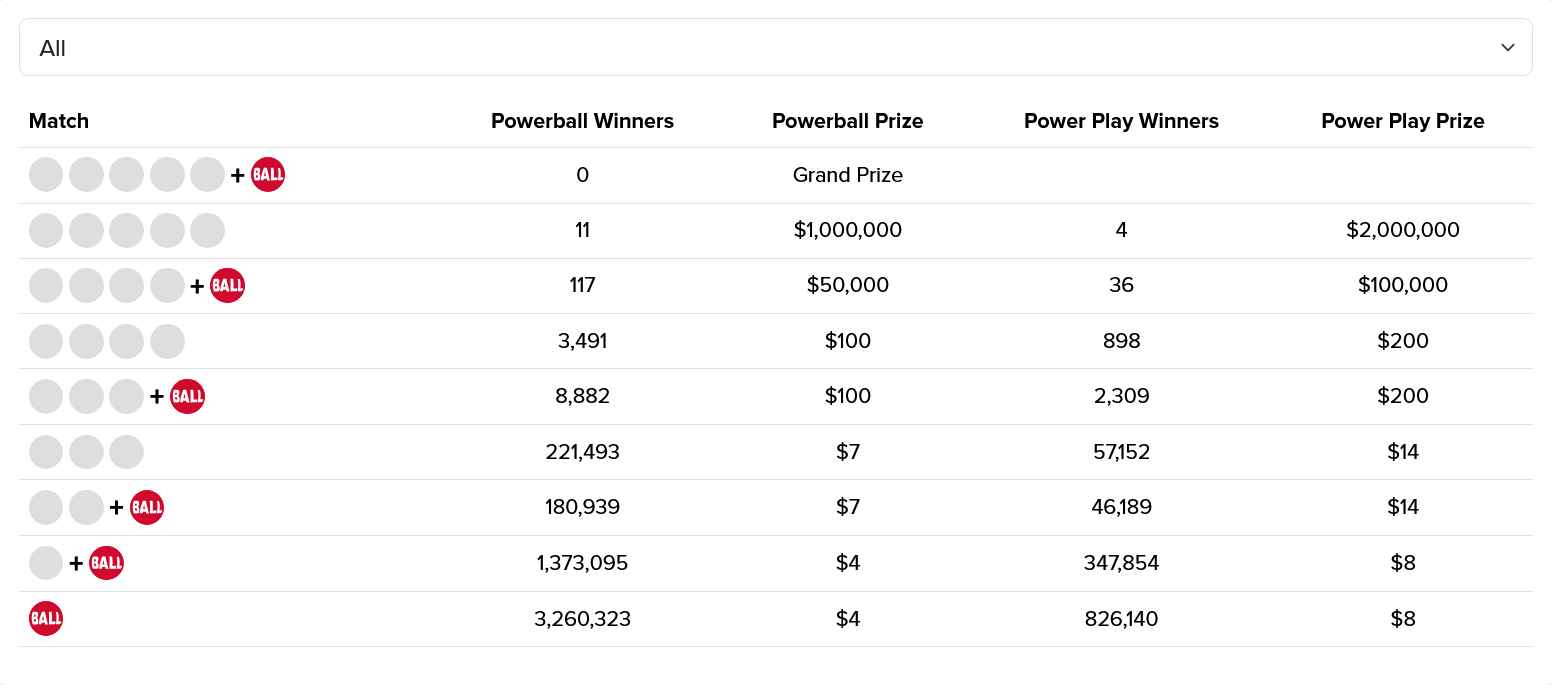
Task: Click the red Powerball icon in the 1,373,095 winners row
Action: [106, 563]
